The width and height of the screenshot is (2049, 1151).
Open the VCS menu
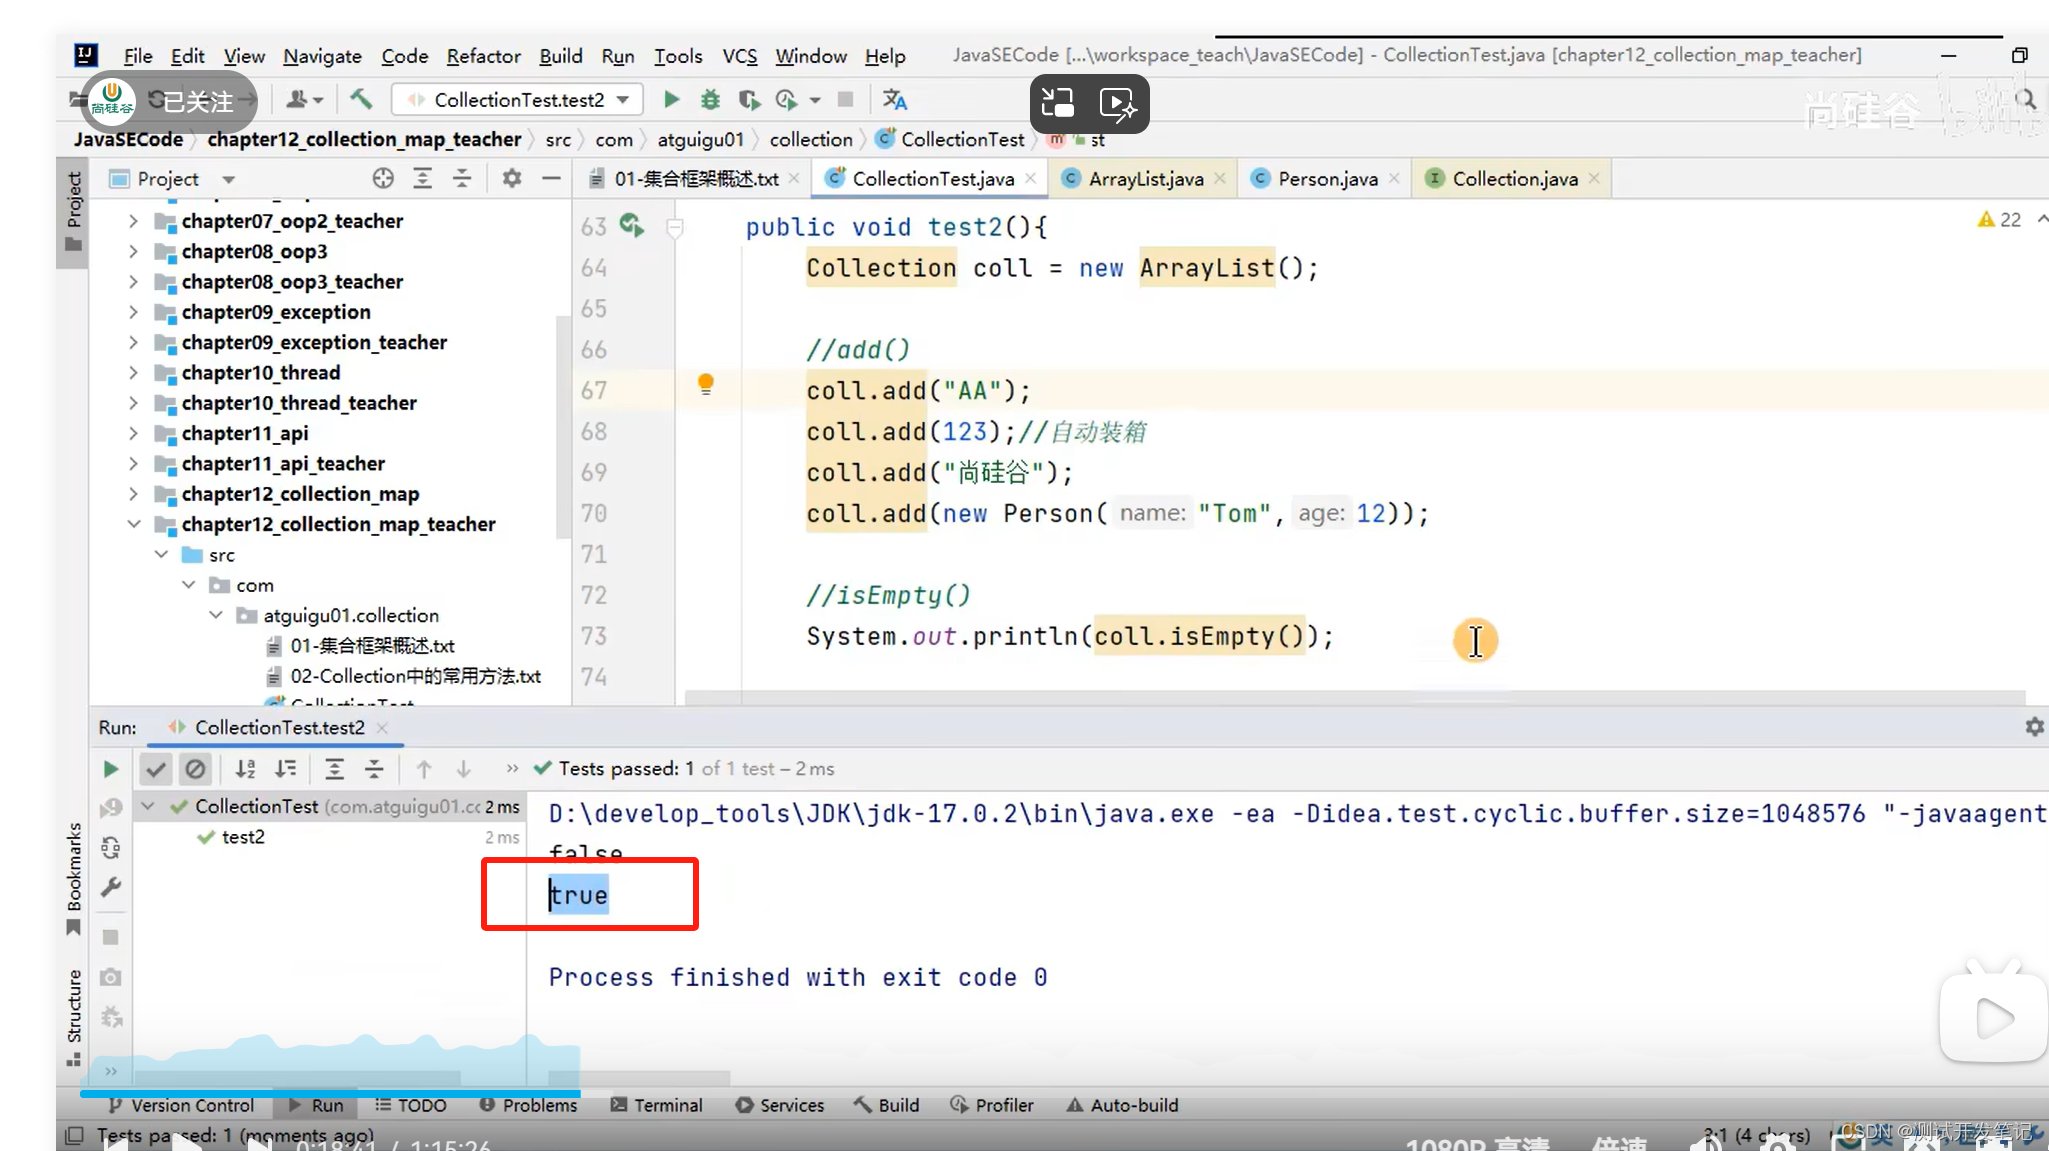(x=740, y=56)
